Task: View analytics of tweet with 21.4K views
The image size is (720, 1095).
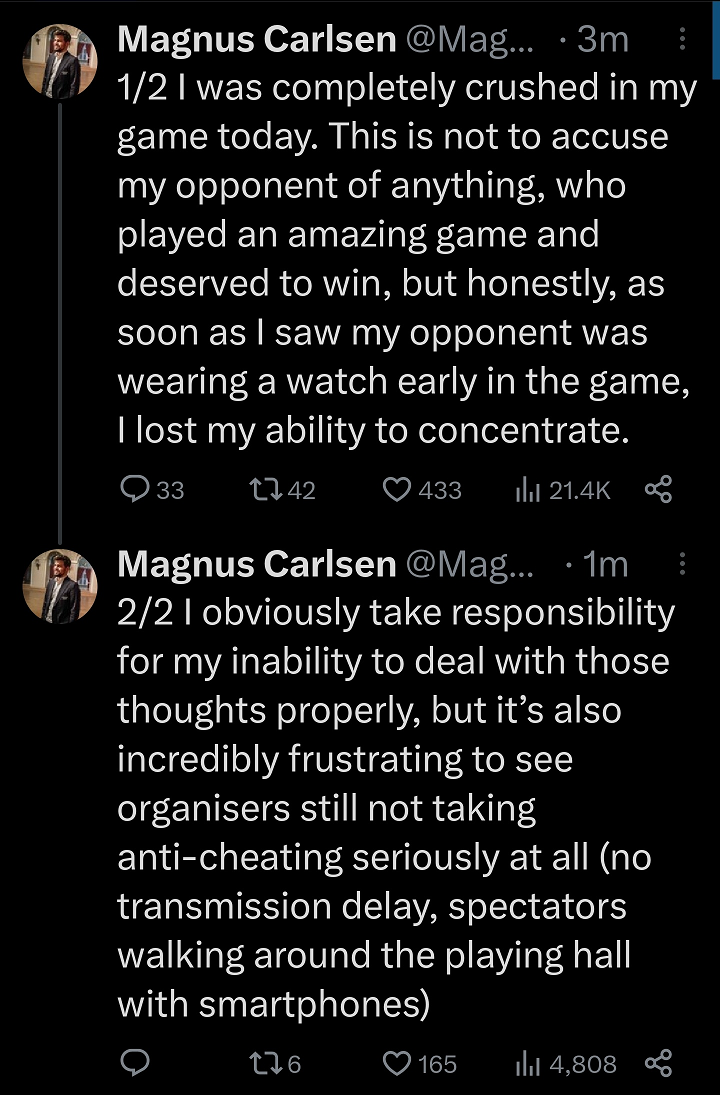Action: (x=527, y=489)
